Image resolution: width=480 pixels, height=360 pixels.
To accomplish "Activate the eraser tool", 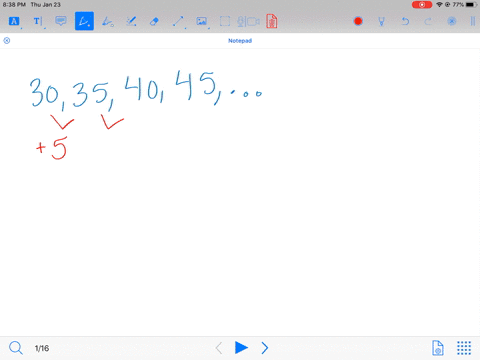I will coord(154,22).
